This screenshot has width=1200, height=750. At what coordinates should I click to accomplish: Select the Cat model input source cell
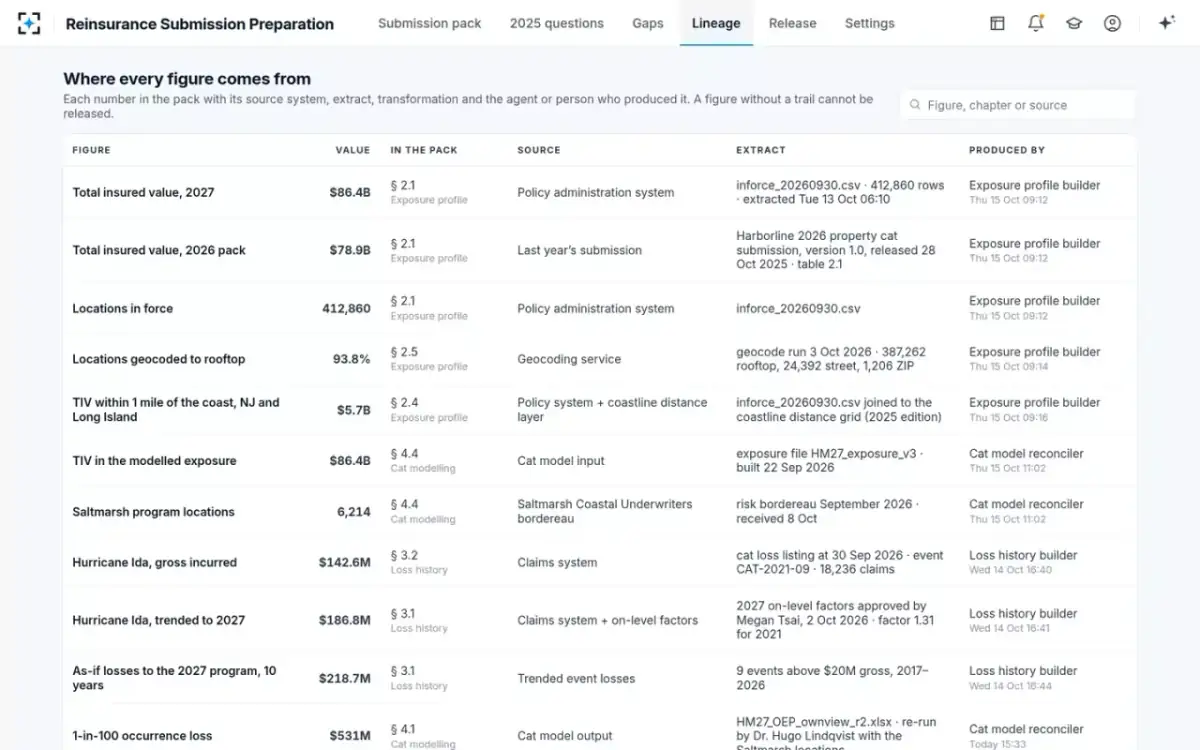coord(561,461)
